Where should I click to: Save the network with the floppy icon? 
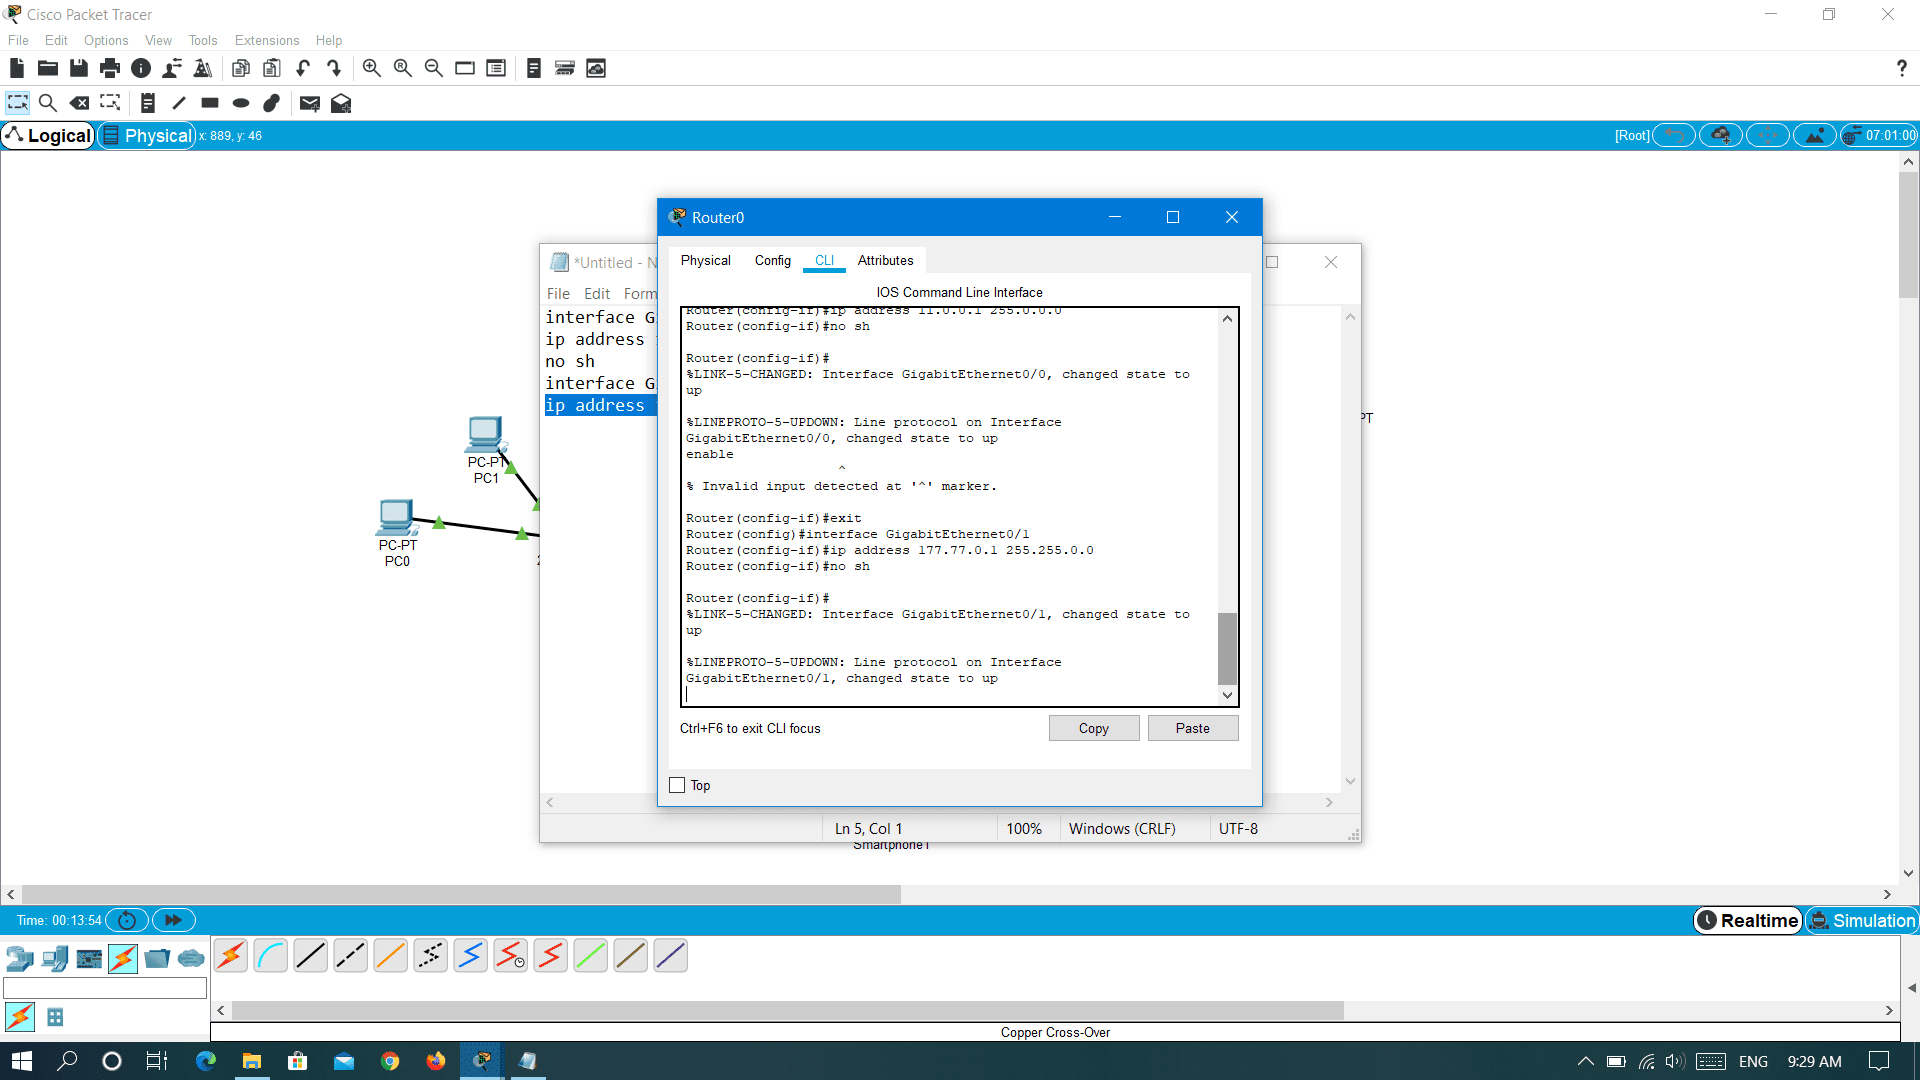click(78, 68)
